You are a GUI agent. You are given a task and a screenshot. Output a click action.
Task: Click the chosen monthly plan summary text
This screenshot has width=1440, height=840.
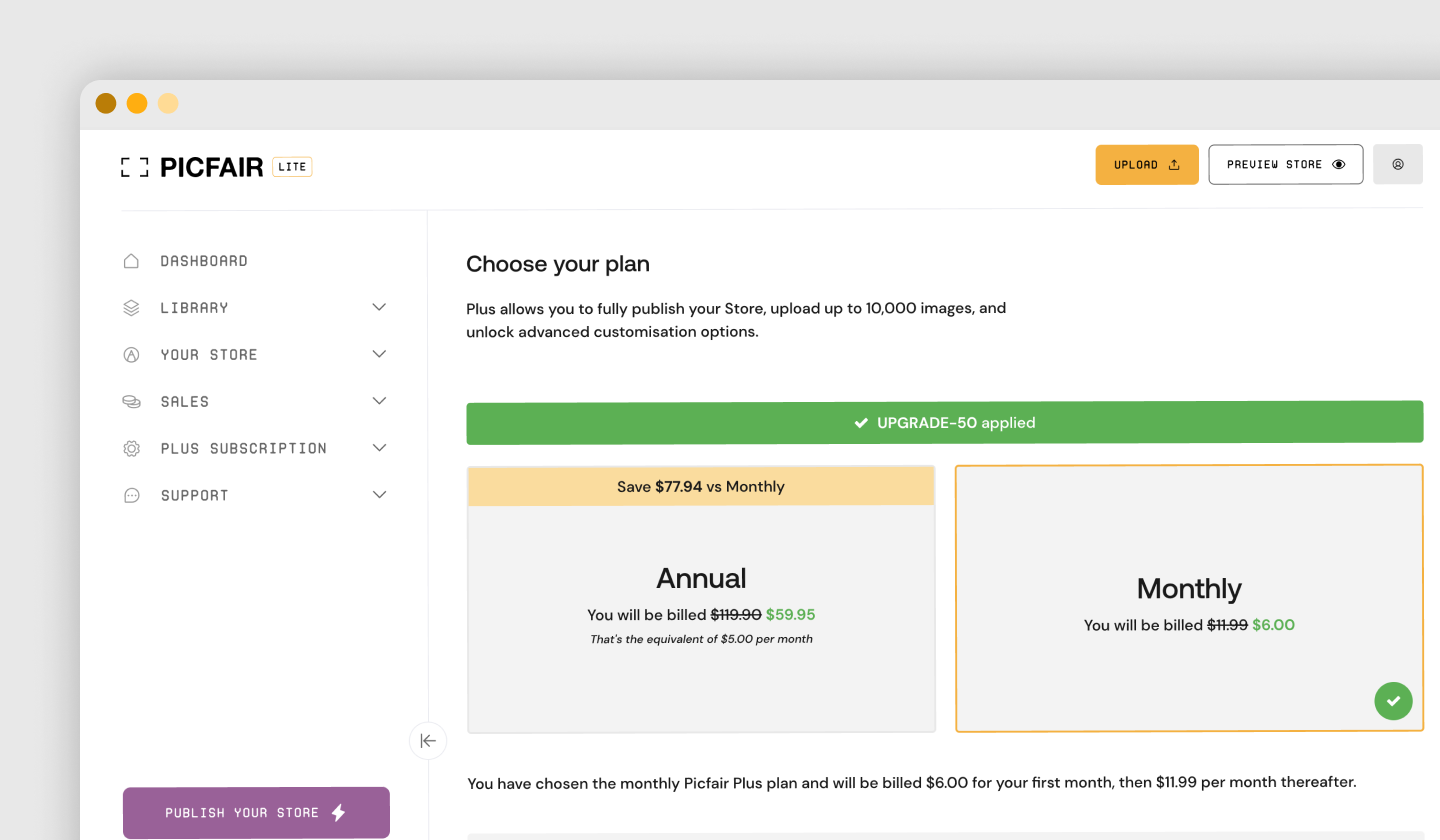(912, 782)
